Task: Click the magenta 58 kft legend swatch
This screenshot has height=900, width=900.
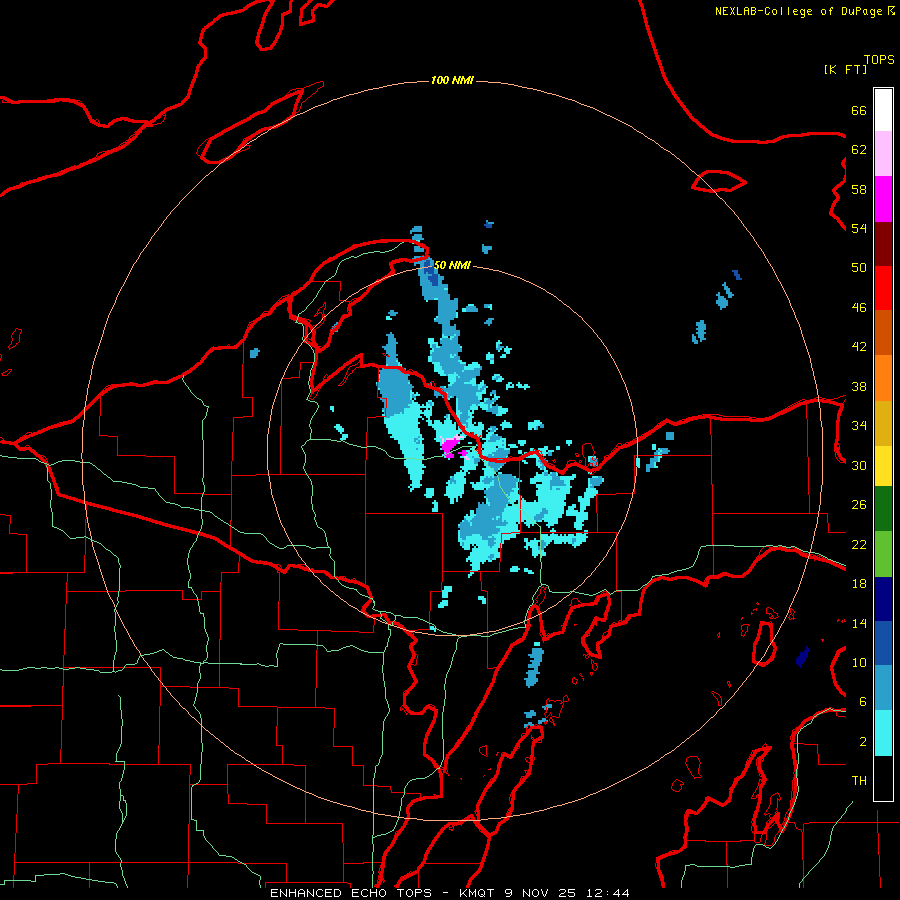Action: coord(883,199)
